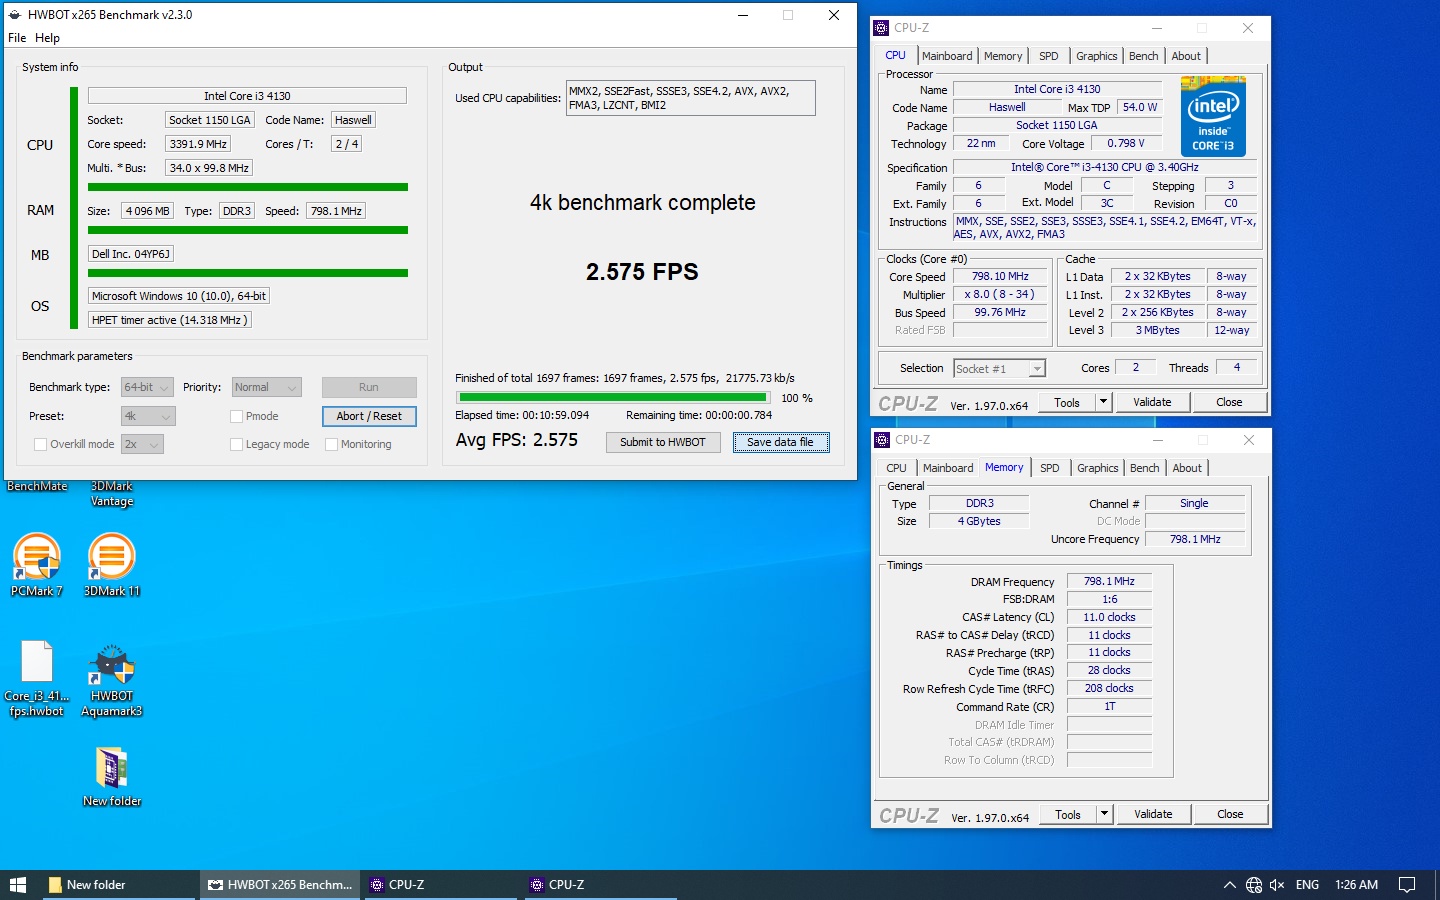Open Overkill 2x dropdown
The image size is (1440, 900).
pyautogui.click(x=142, y=444)
